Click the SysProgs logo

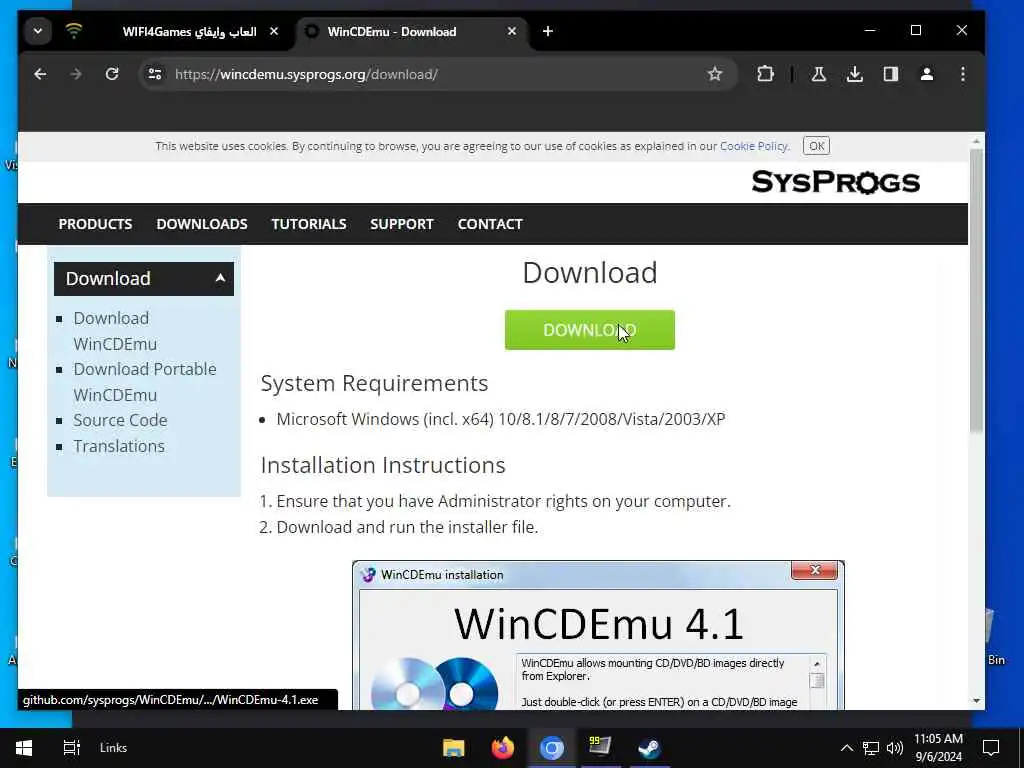click(x=835, y=182)
